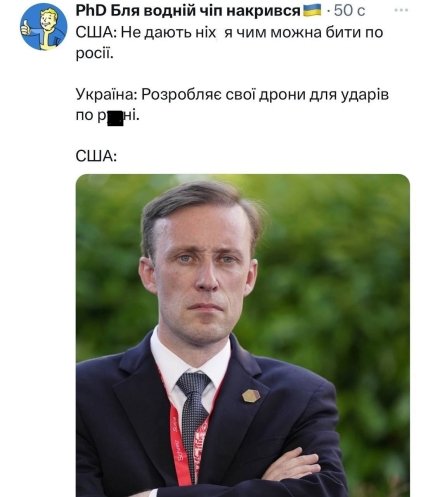Screen dimensions: 428x497
Task: Open the attached photo of man in suit
Action: pos(243,335)
